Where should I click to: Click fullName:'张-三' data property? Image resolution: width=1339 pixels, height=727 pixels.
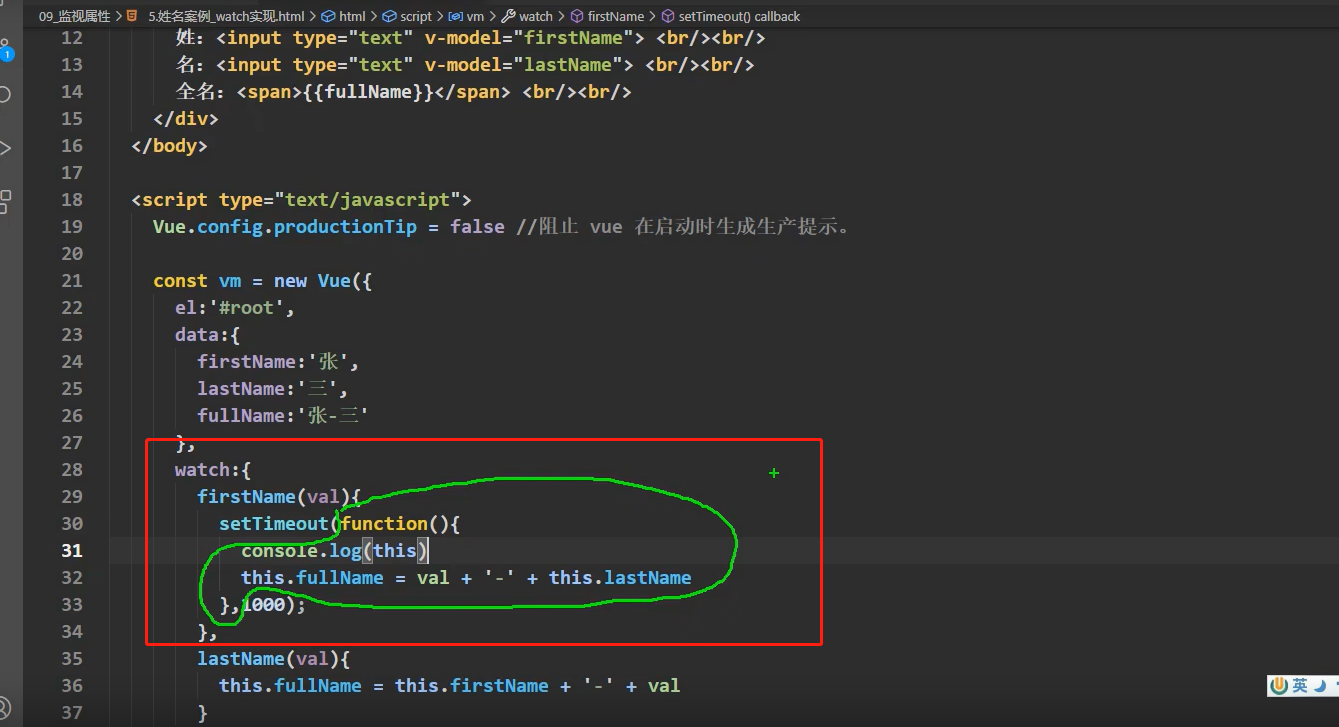[x=283, y=416]
